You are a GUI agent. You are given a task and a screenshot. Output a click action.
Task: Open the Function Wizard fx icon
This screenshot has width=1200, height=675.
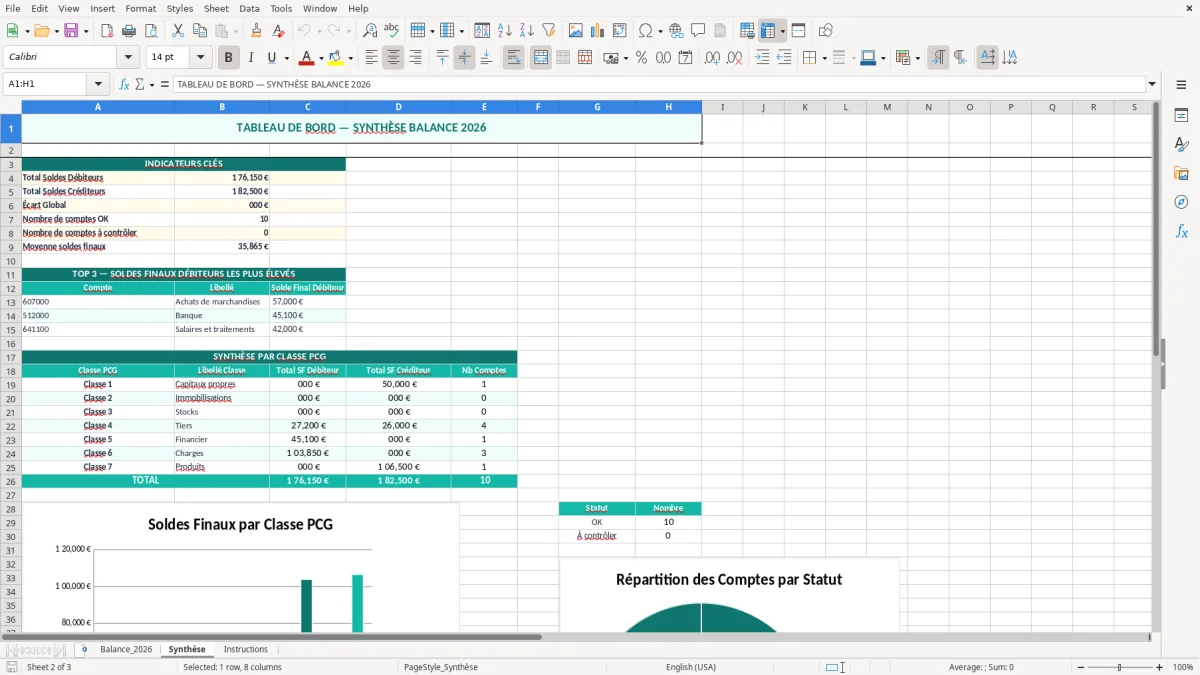(x=124, y=84)
